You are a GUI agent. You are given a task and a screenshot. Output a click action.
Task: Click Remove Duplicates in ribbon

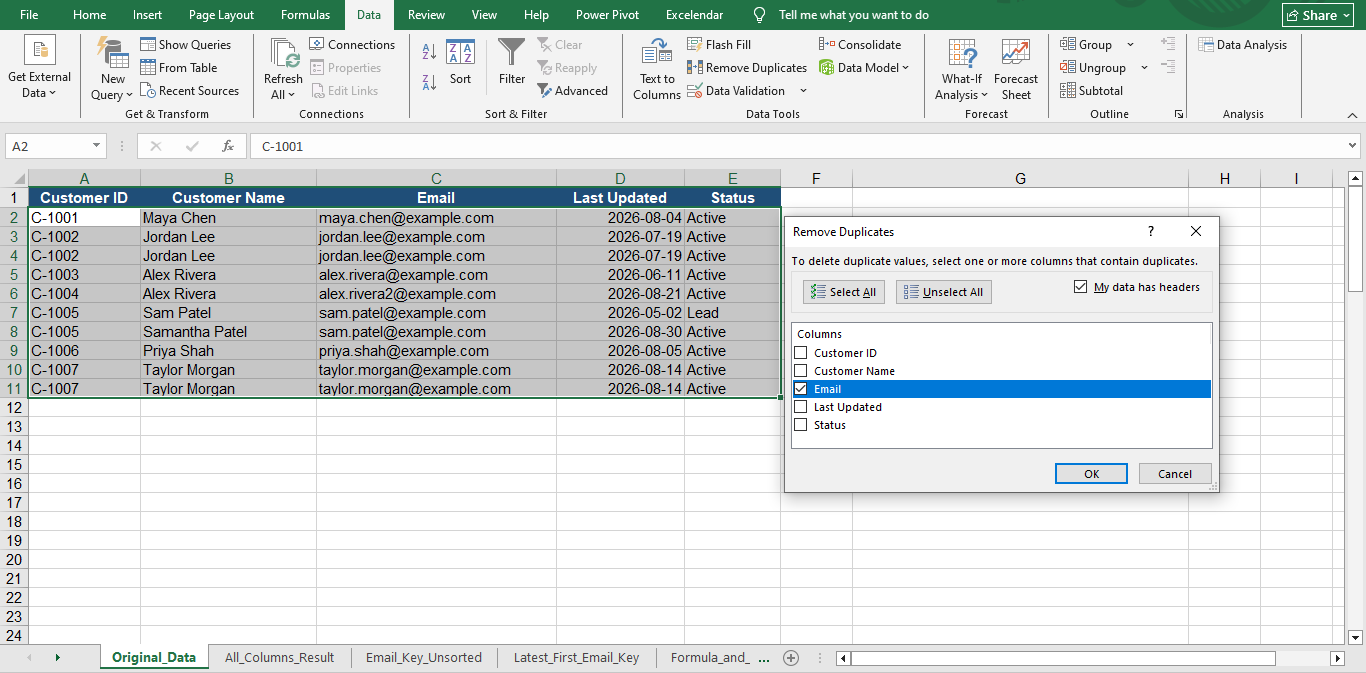747,68
